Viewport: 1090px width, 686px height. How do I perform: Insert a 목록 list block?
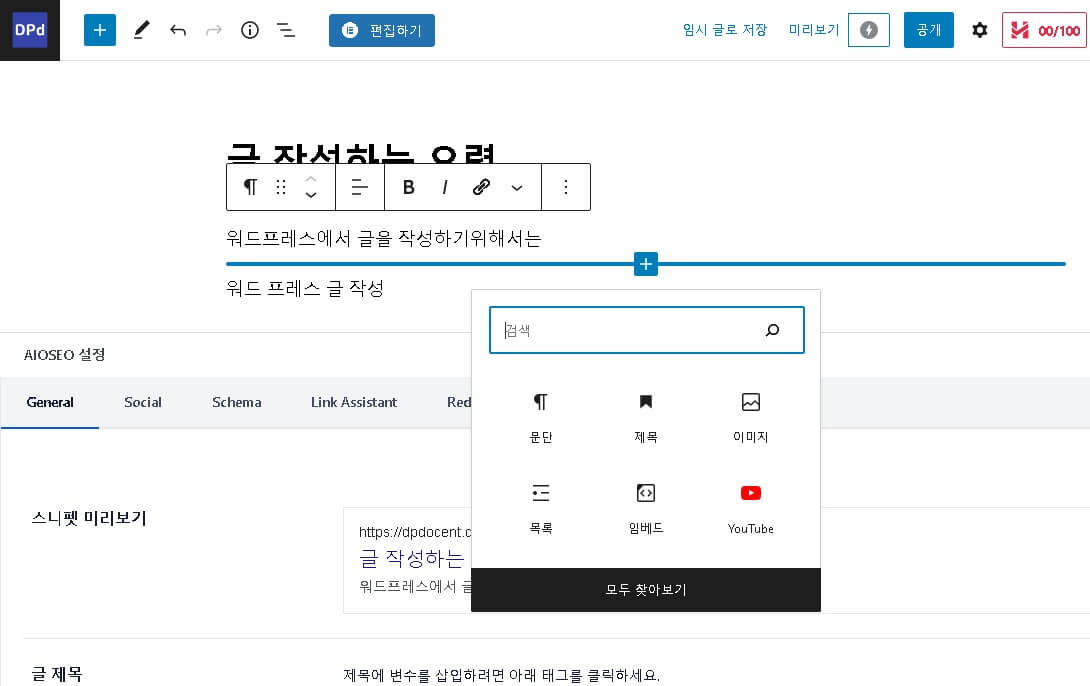point(541,505)
